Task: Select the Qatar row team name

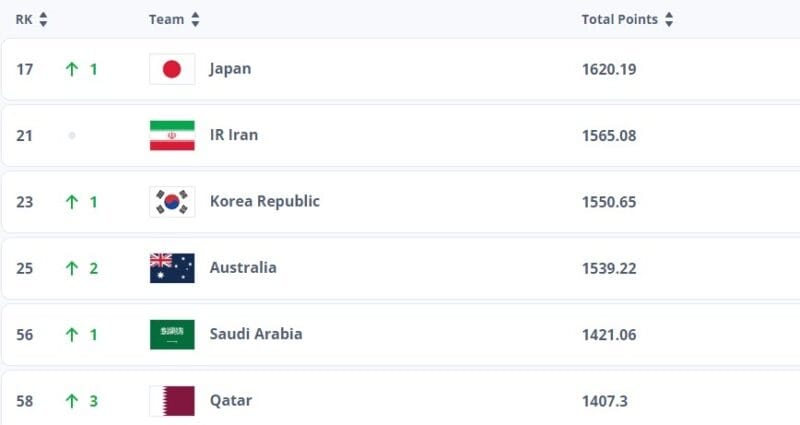Action: tap(230, 400)
